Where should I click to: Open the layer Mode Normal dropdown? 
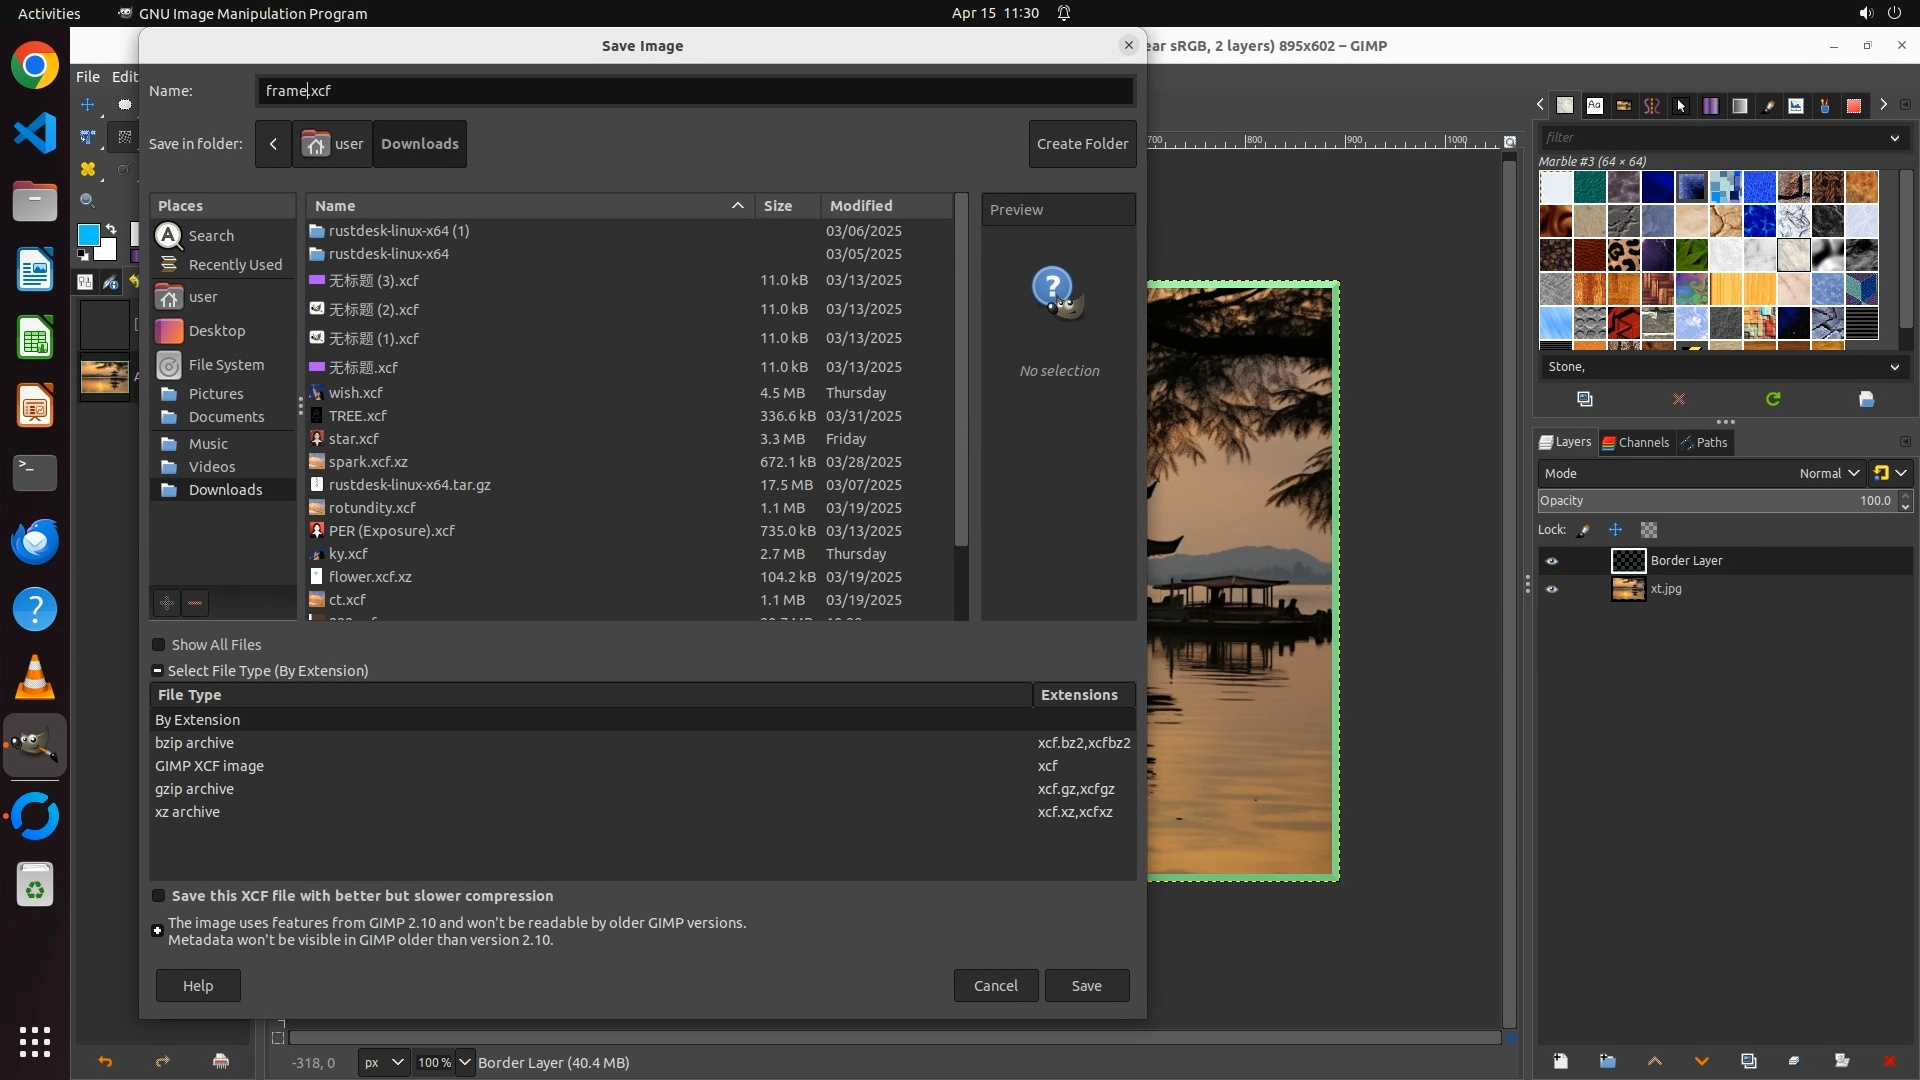1829,473
